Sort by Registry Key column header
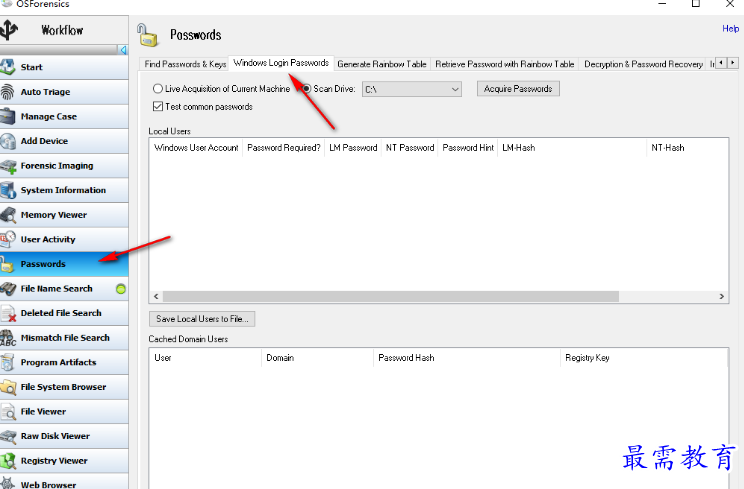The width and height of the screenshot is (744, 489). [x=644, y=358]
